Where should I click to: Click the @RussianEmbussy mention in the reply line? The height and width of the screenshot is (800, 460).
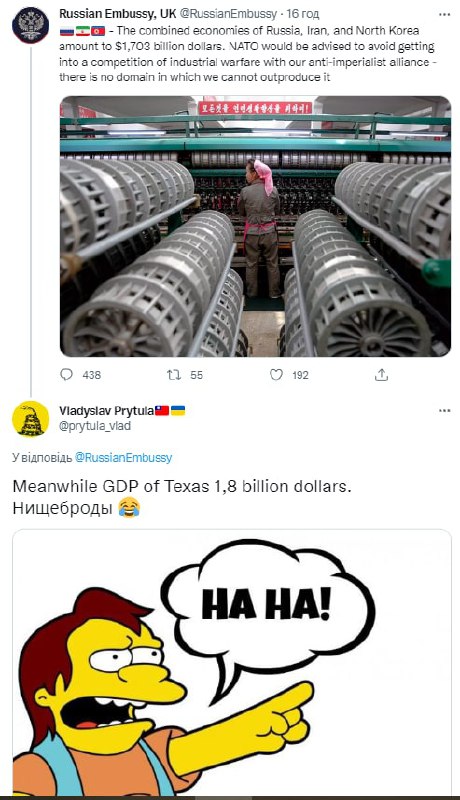coord(123,457)
